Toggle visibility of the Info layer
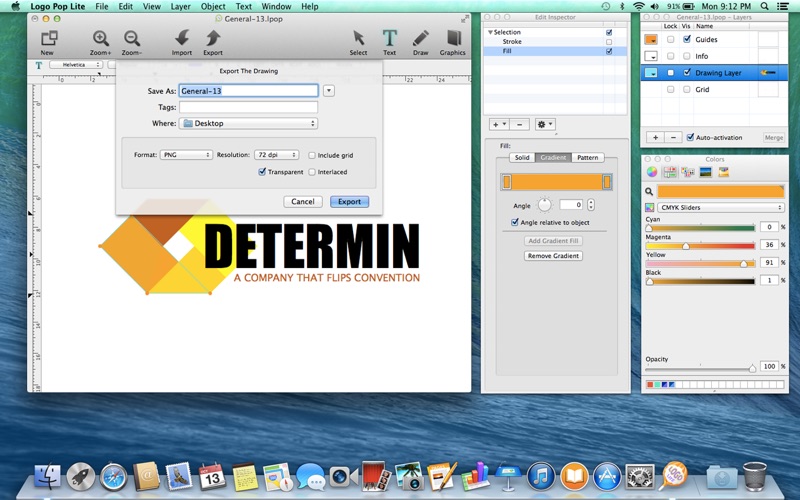 click(x=687, y=56)
